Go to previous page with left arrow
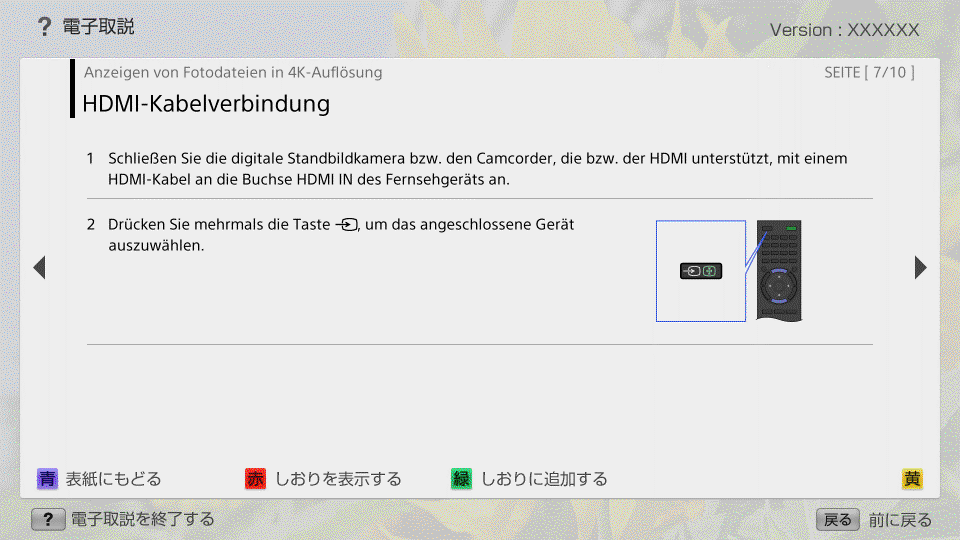 [x=39, y=267]
